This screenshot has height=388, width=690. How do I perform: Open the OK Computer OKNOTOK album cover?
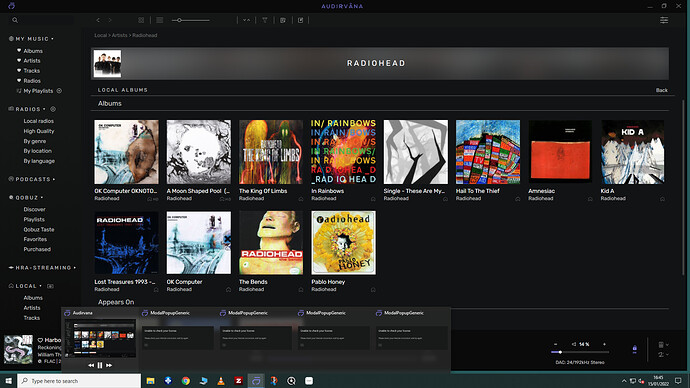126,152
